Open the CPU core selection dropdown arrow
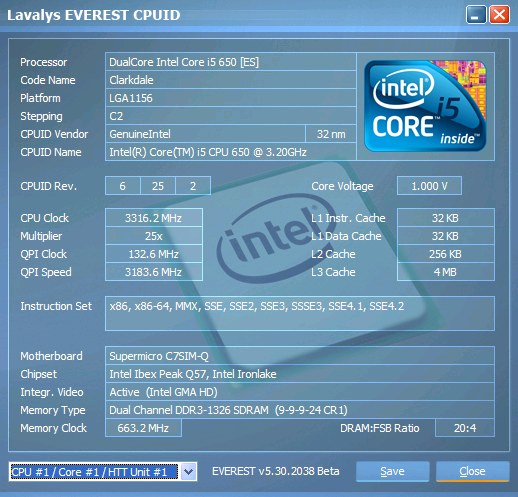Image resolution: width=518 pixels, height=497 pixels. pos(188,472)
